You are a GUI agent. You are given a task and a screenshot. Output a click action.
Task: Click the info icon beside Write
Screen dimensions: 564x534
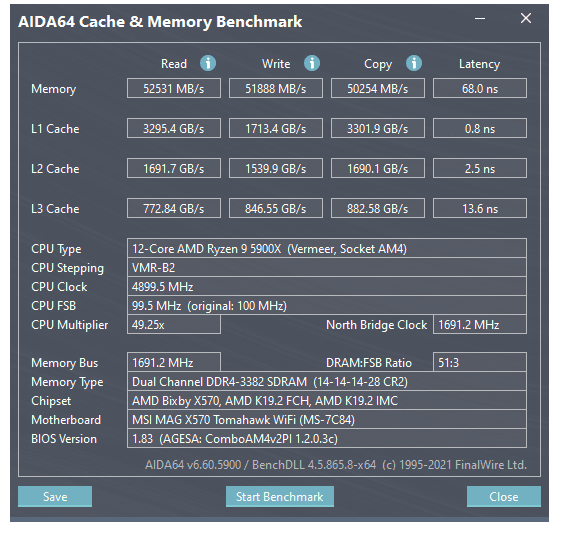(312, 63)
